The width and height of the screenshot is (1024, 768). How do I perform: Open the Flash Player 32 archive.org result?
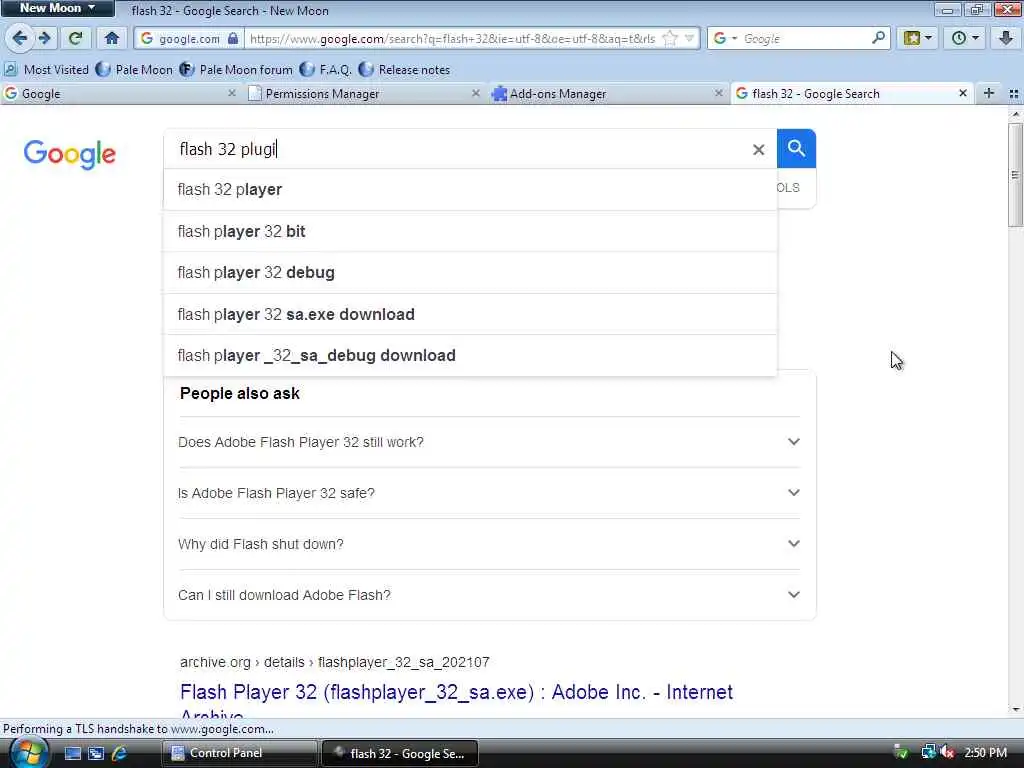point(456,692)
